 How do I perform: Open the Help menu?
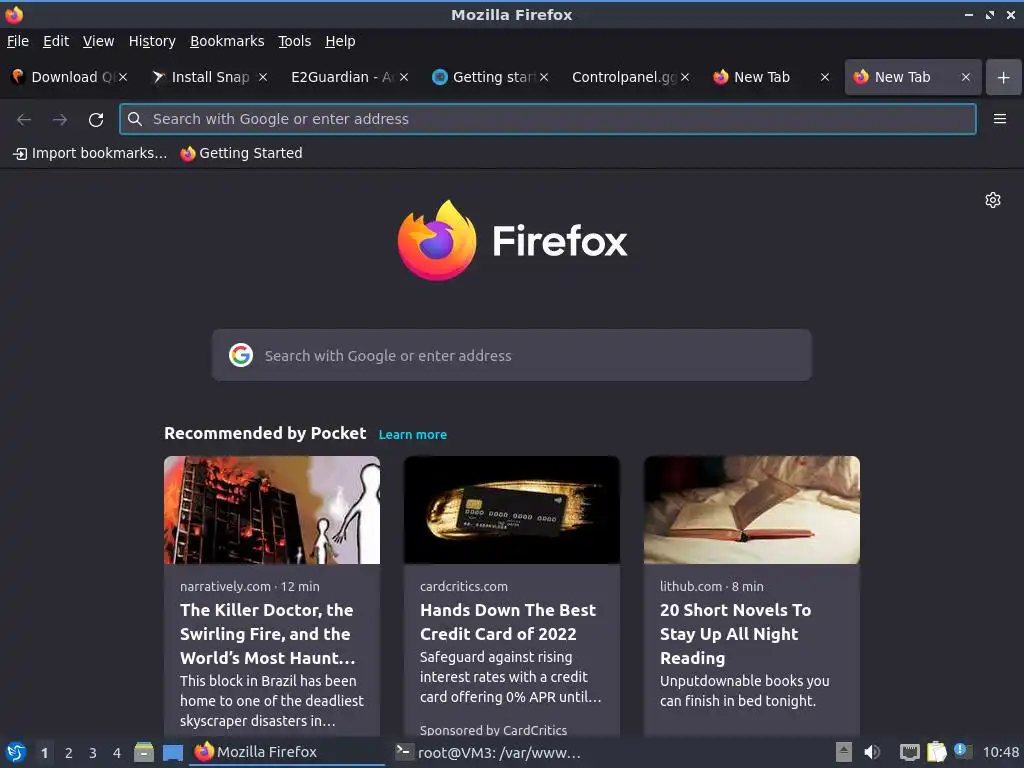pyautogui.click(x=340, y=41)
